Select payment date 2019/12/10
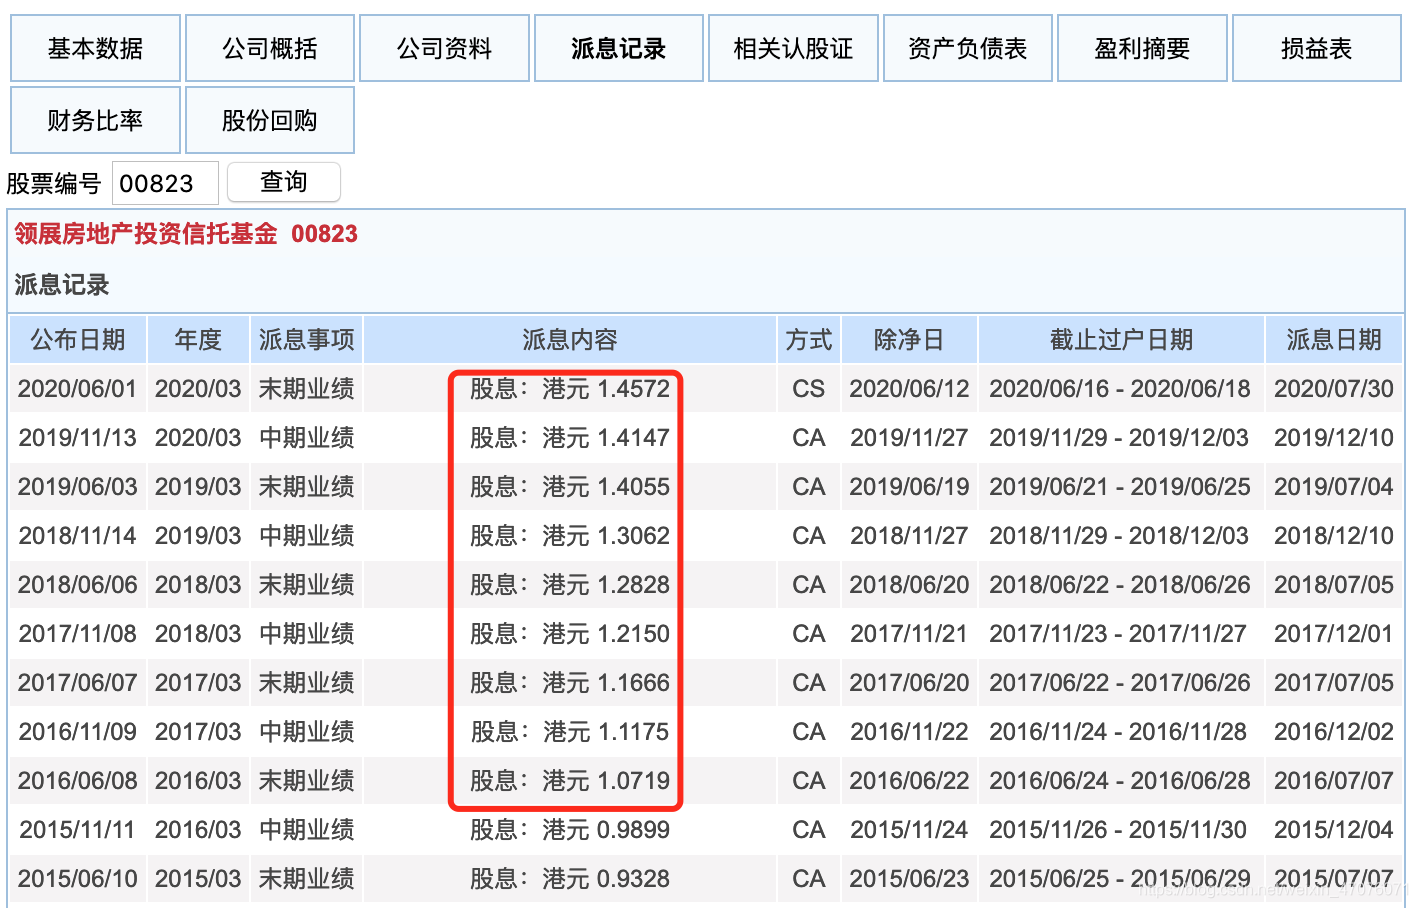Screen dimensions: 1418x908 1334,438
